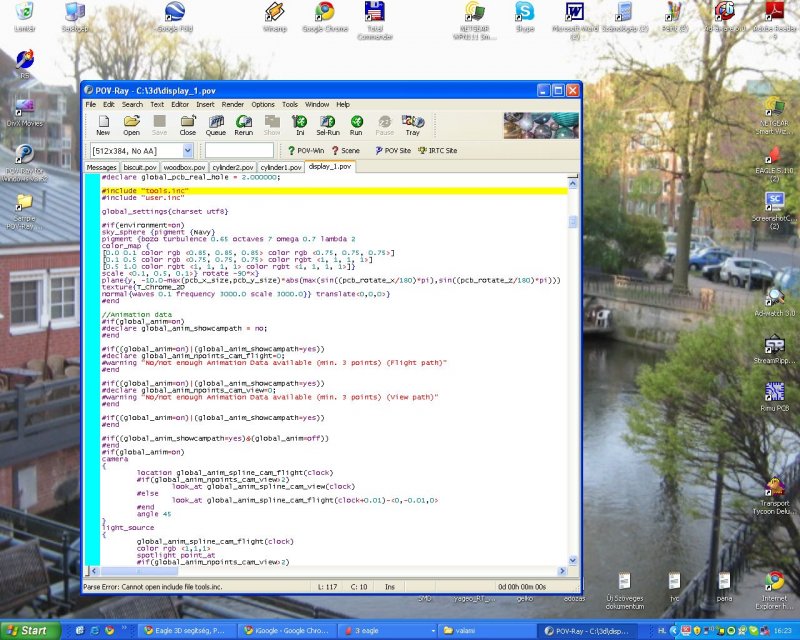Open the Tools menu

pos(290,104)
